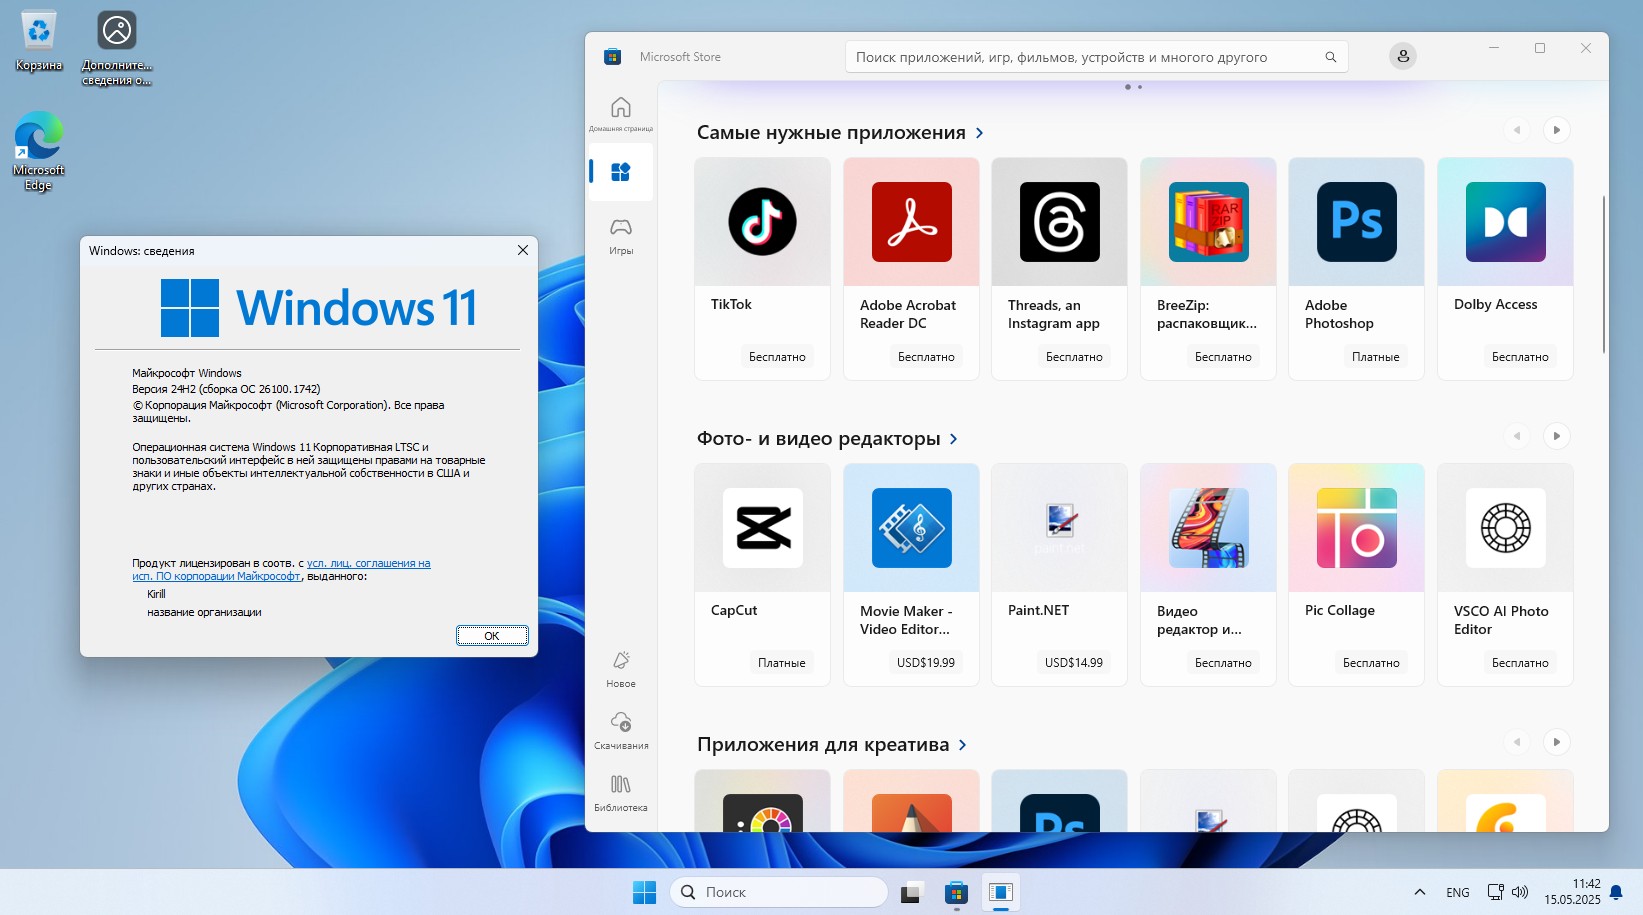Switch the ENG language indicator

pyautogui.click(x=1458, y=892)
